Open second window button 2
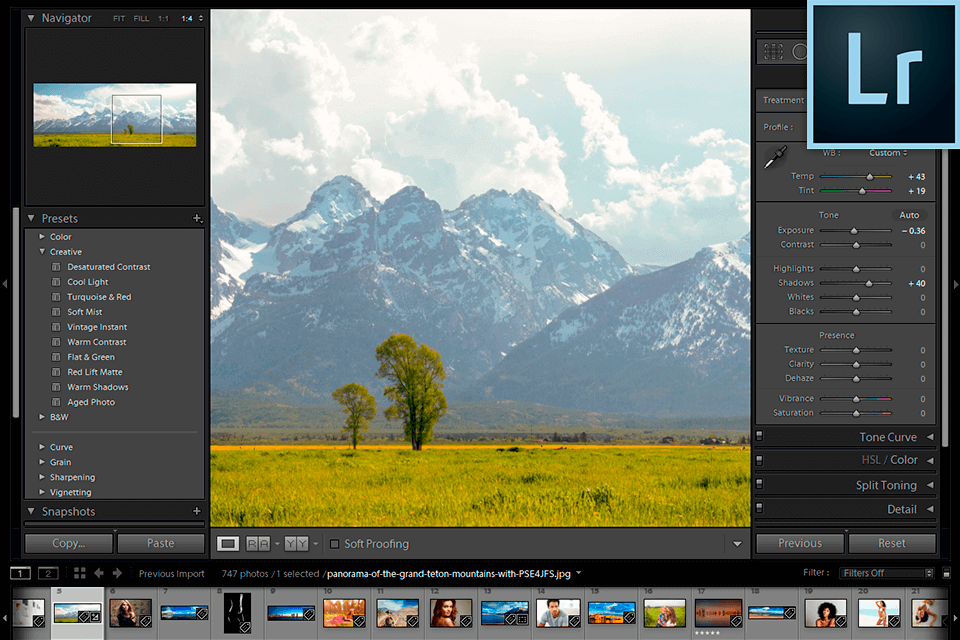The width and height of the screenshot is (960, 640). click(x=48, y=573)
